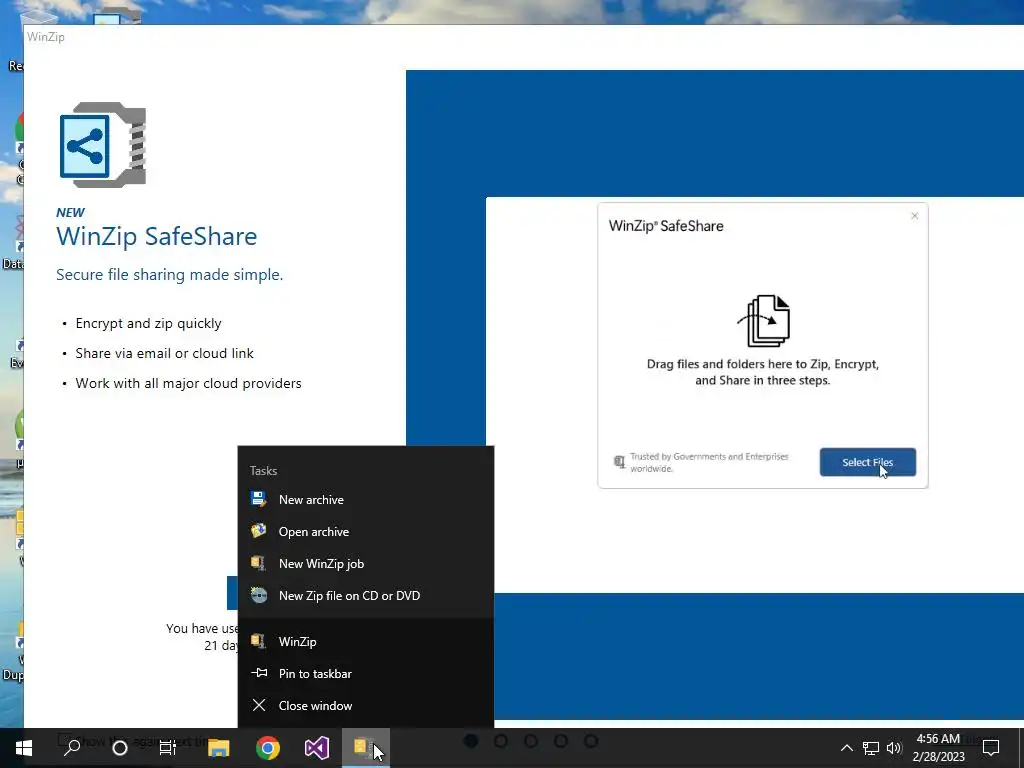This screenshot has height=768, width=1024.
Task: Click the "Encrypt and zip quickly" bullet
Action: click(x=148, y=323)
